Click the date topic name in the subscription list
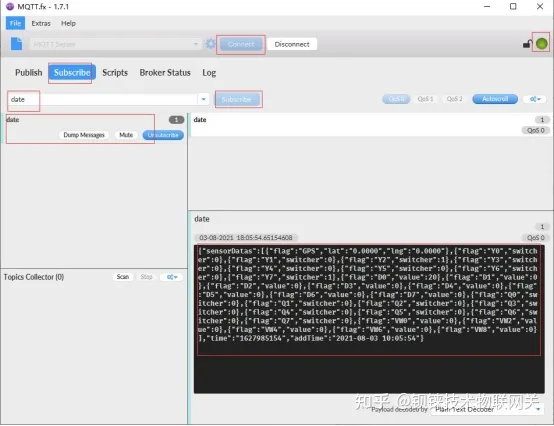The height and width of the screenshot is (426, 554). (13, 119)
